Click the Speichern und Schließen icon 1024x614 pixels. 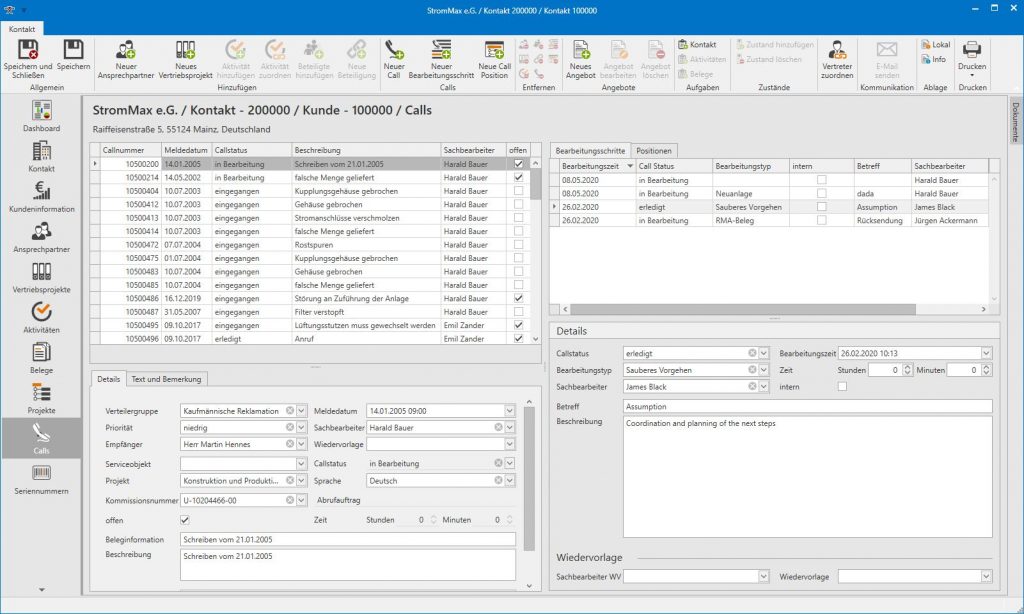tap(29, 51)
